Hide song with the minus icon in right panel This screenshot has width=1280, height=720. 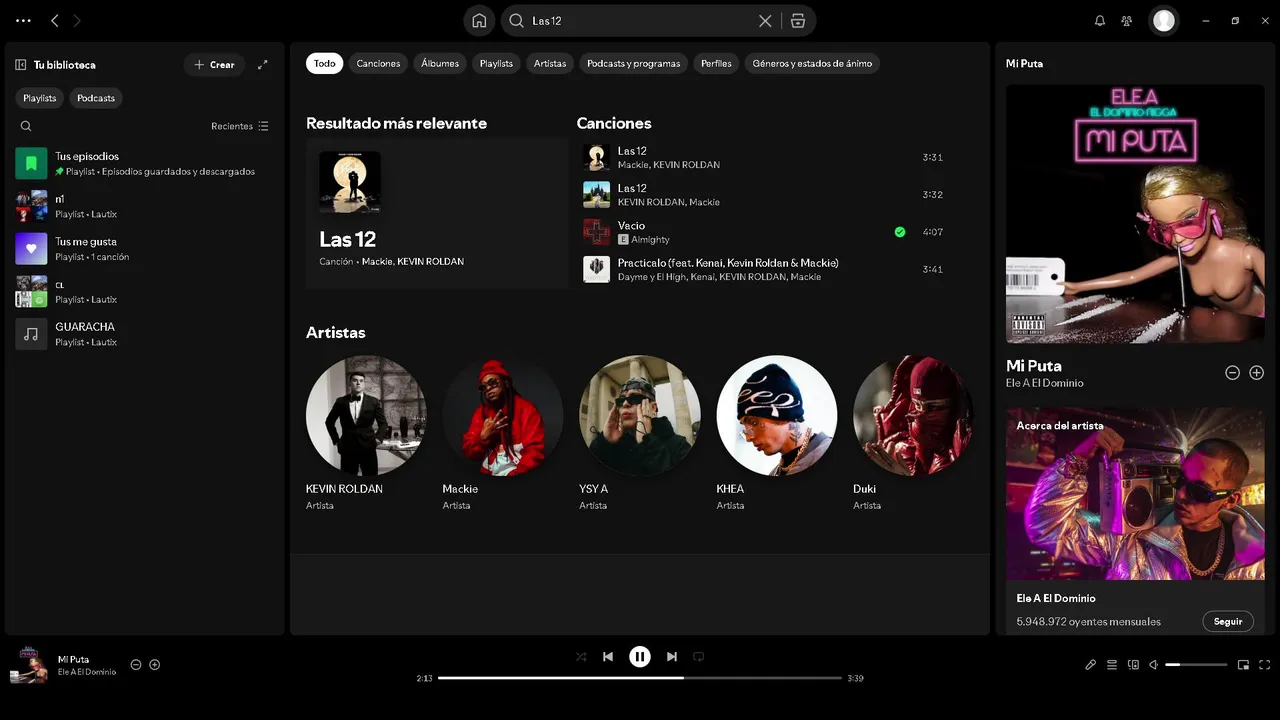click(1233, 373)
